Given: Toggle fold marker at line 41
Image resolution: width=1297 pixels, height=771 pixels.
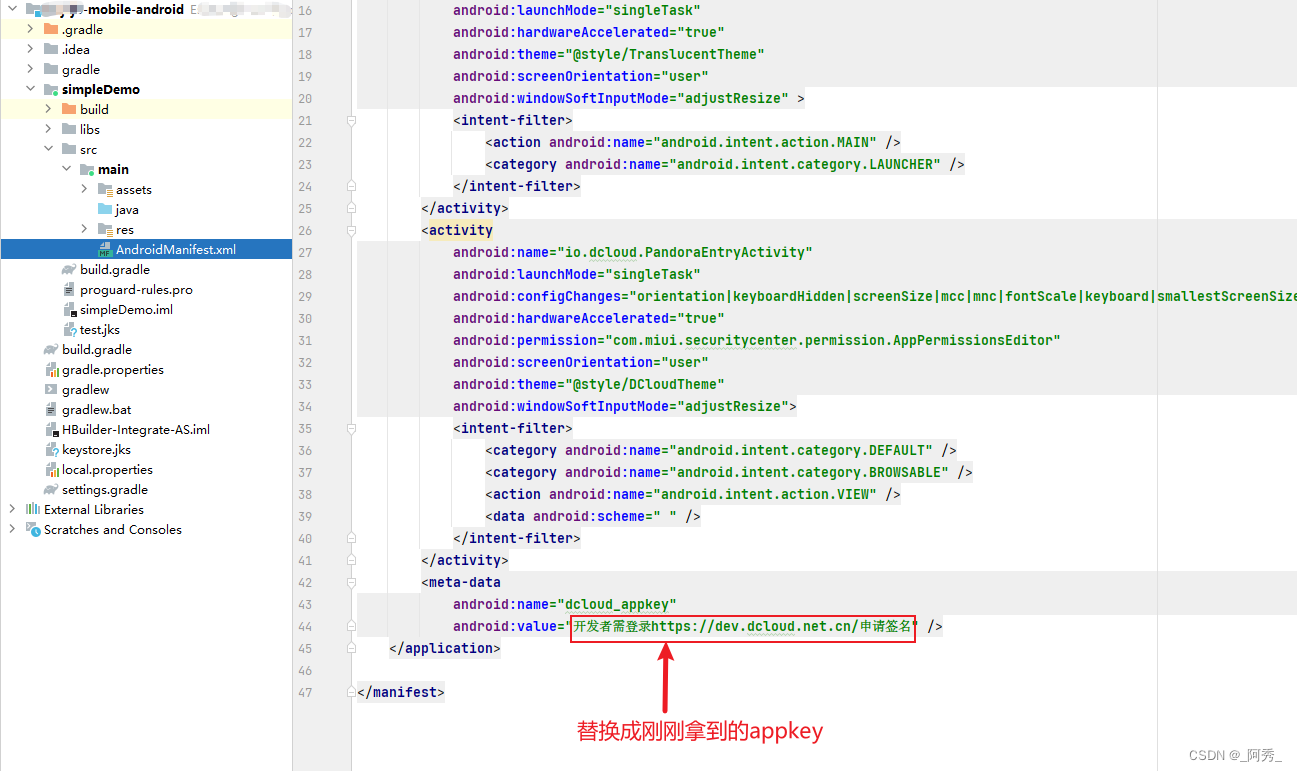Looking at the screenshot, I should pyautogui.click(x=351, y=560).
